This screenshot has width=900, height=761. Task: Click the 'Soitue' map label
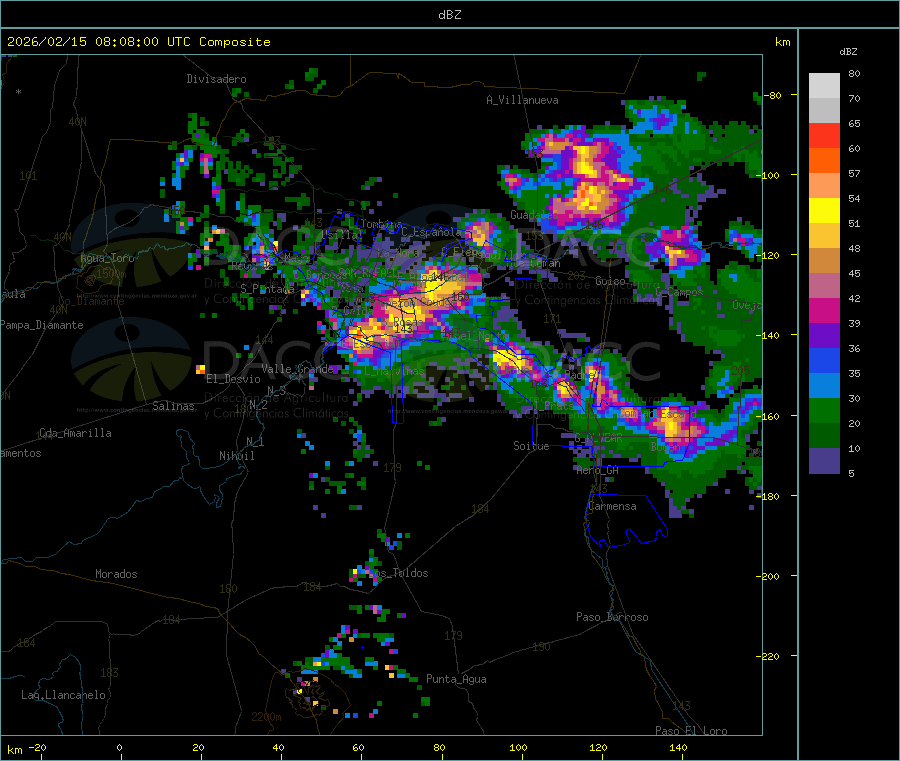531,446
